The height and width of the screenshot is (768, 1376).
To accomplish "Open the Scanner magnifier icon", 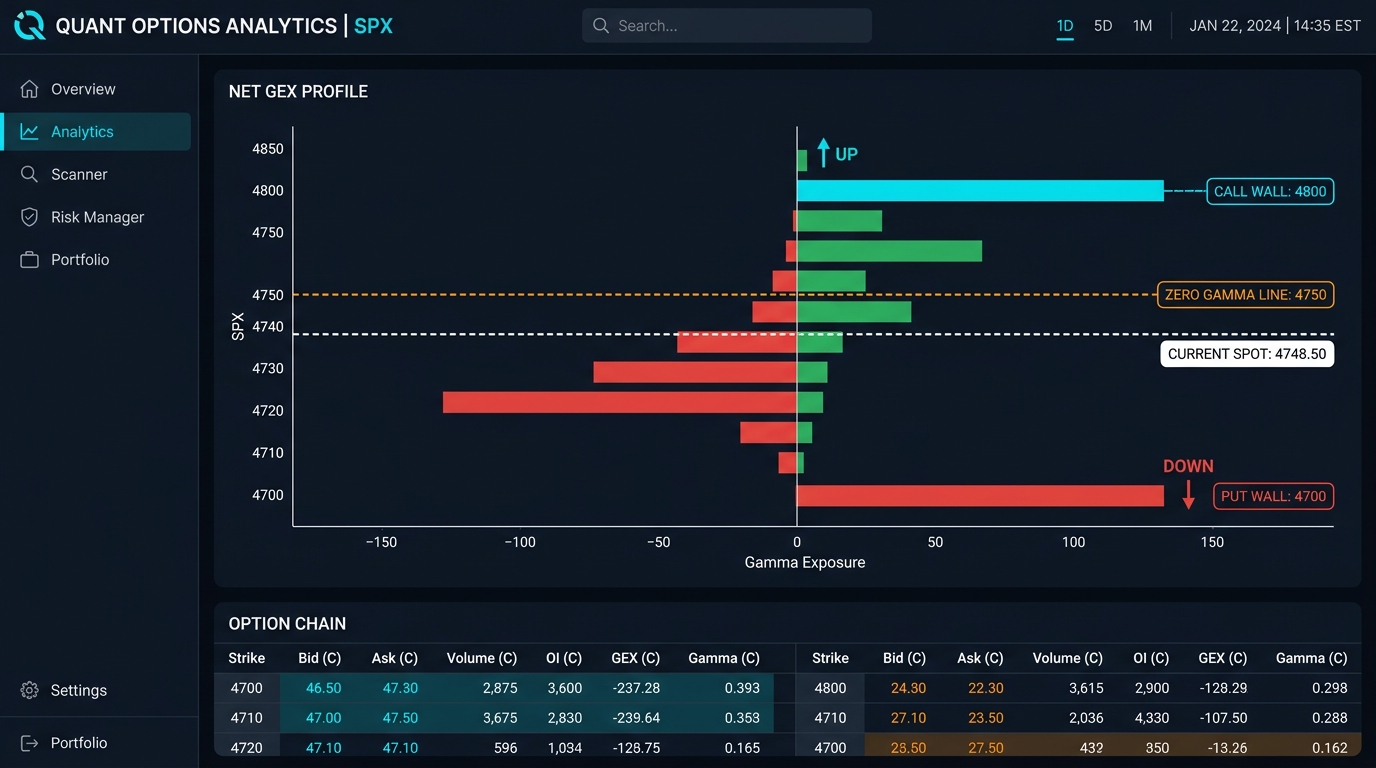I will coord(30,174).
